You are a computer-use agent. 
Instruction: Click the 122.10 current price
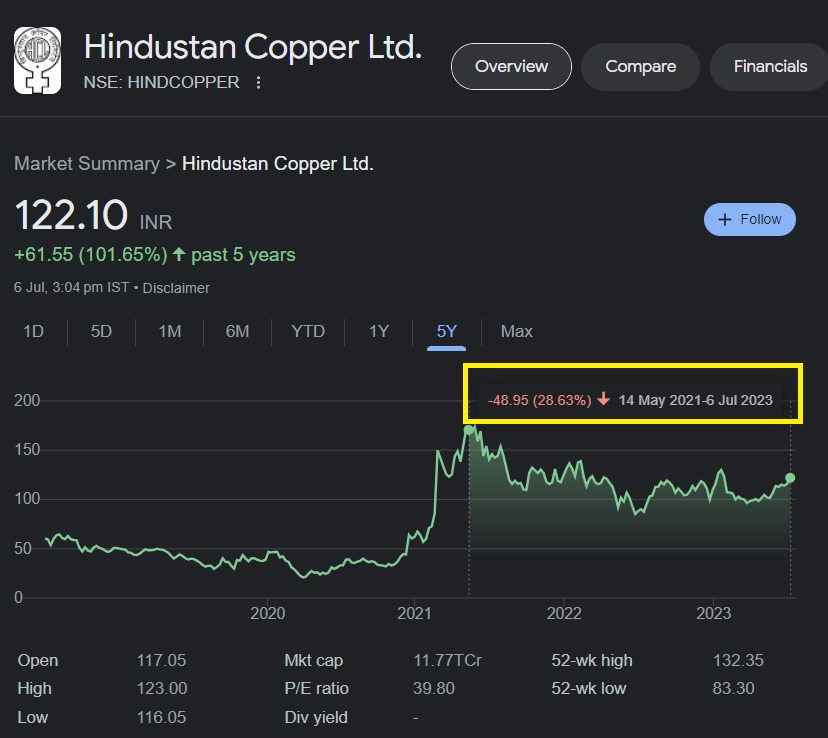pyautogui.click(x=71, y=215)
